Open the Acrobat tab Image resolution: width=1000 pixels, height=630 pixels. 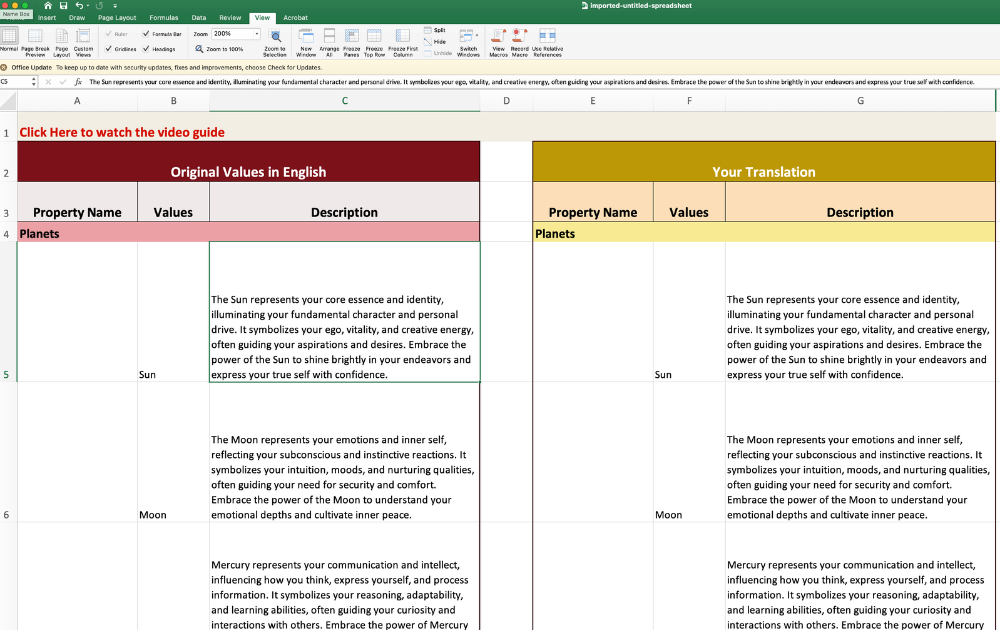[x=295, y=18]
